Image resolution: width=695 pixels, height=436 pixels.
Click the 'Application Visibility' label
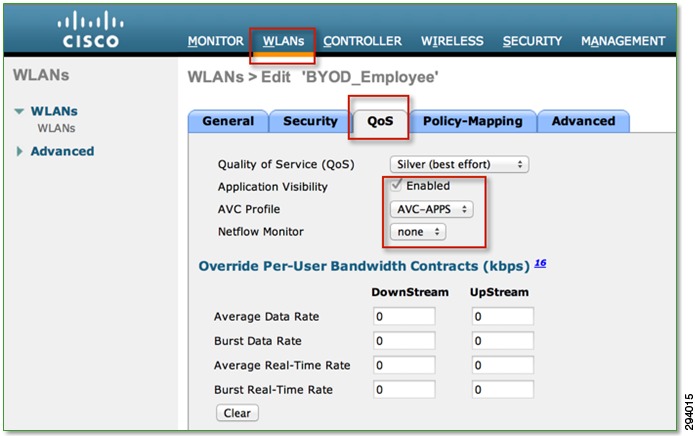pyautogui.click(x=273, y=187)
